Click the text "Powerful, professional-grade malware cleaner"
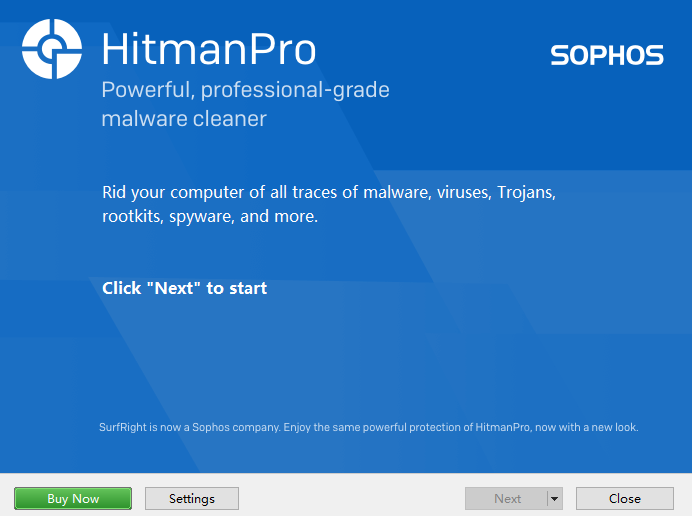The height and width of the screenshot is (516, 692). point(245,104)
